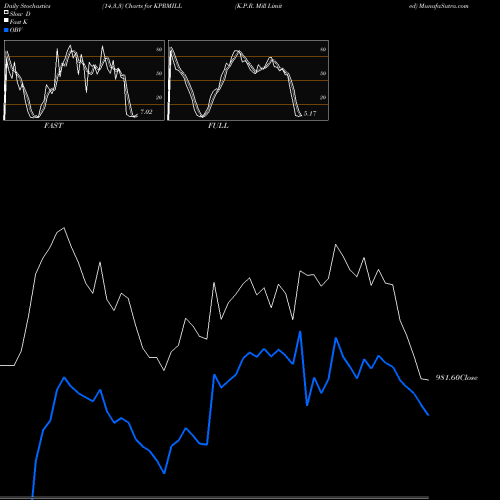Click the Slow D legend swatch
Viewport: 500px width, 500px height.
click(x=6, y=13)
